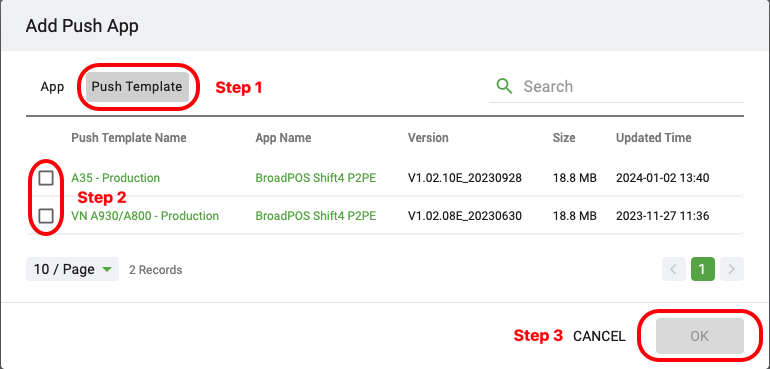Click the Size column header

564,138
